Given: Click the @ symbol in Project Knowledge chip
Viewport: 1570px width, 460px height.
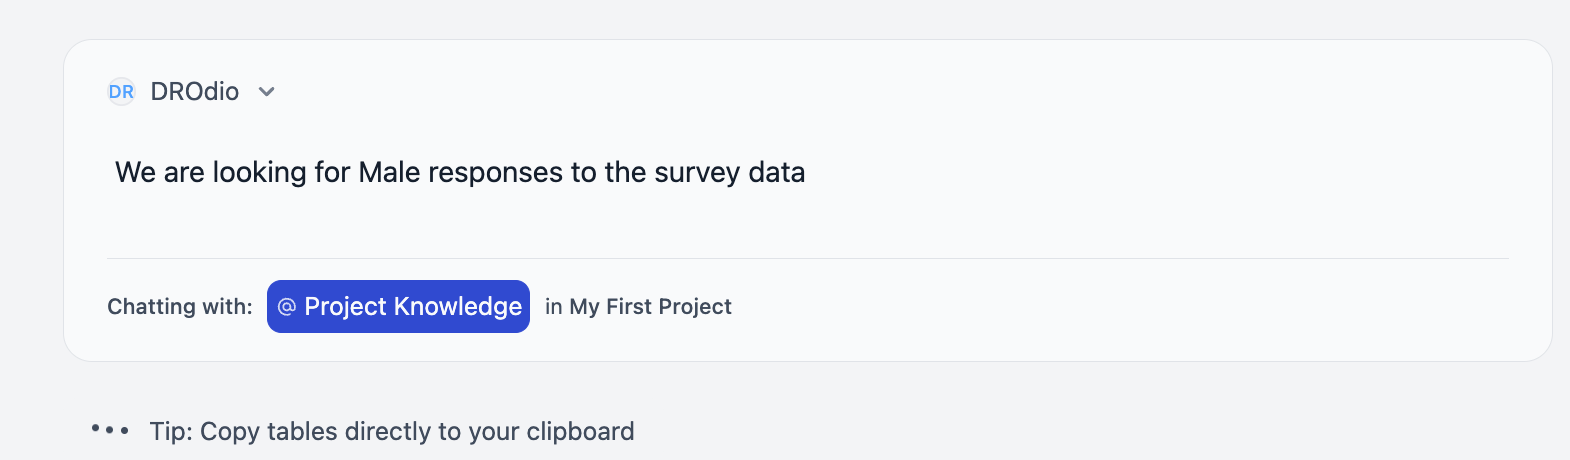Looking at the screenshot, I should coord(287,307).
